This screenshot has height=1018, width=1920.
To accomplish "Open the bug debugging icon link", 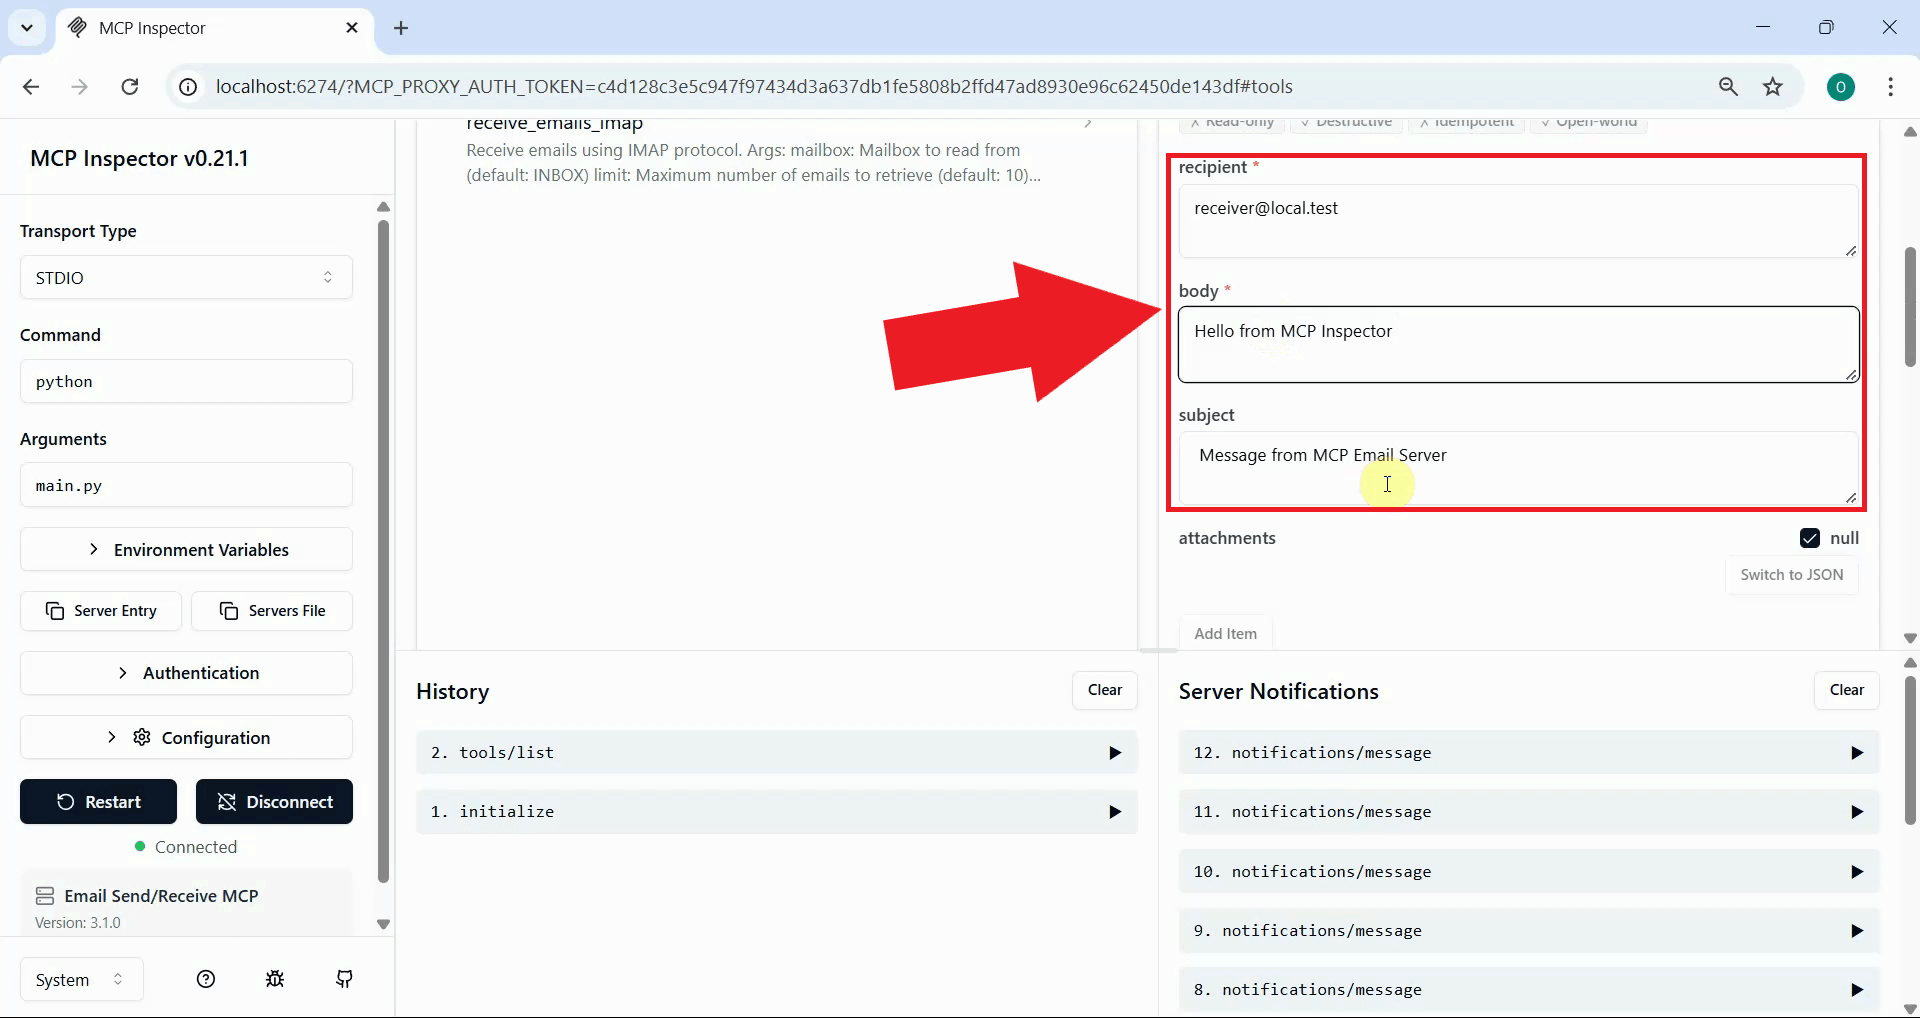I will click(275, 979).
